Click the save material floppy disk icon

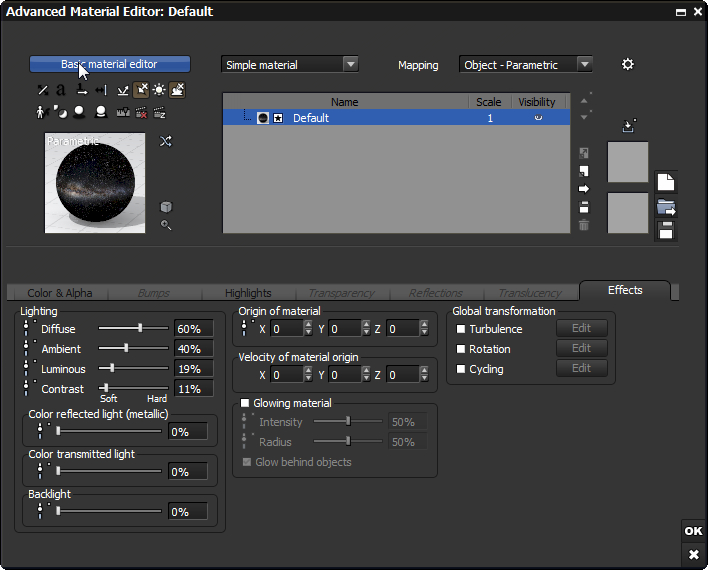tap(666, 231)
